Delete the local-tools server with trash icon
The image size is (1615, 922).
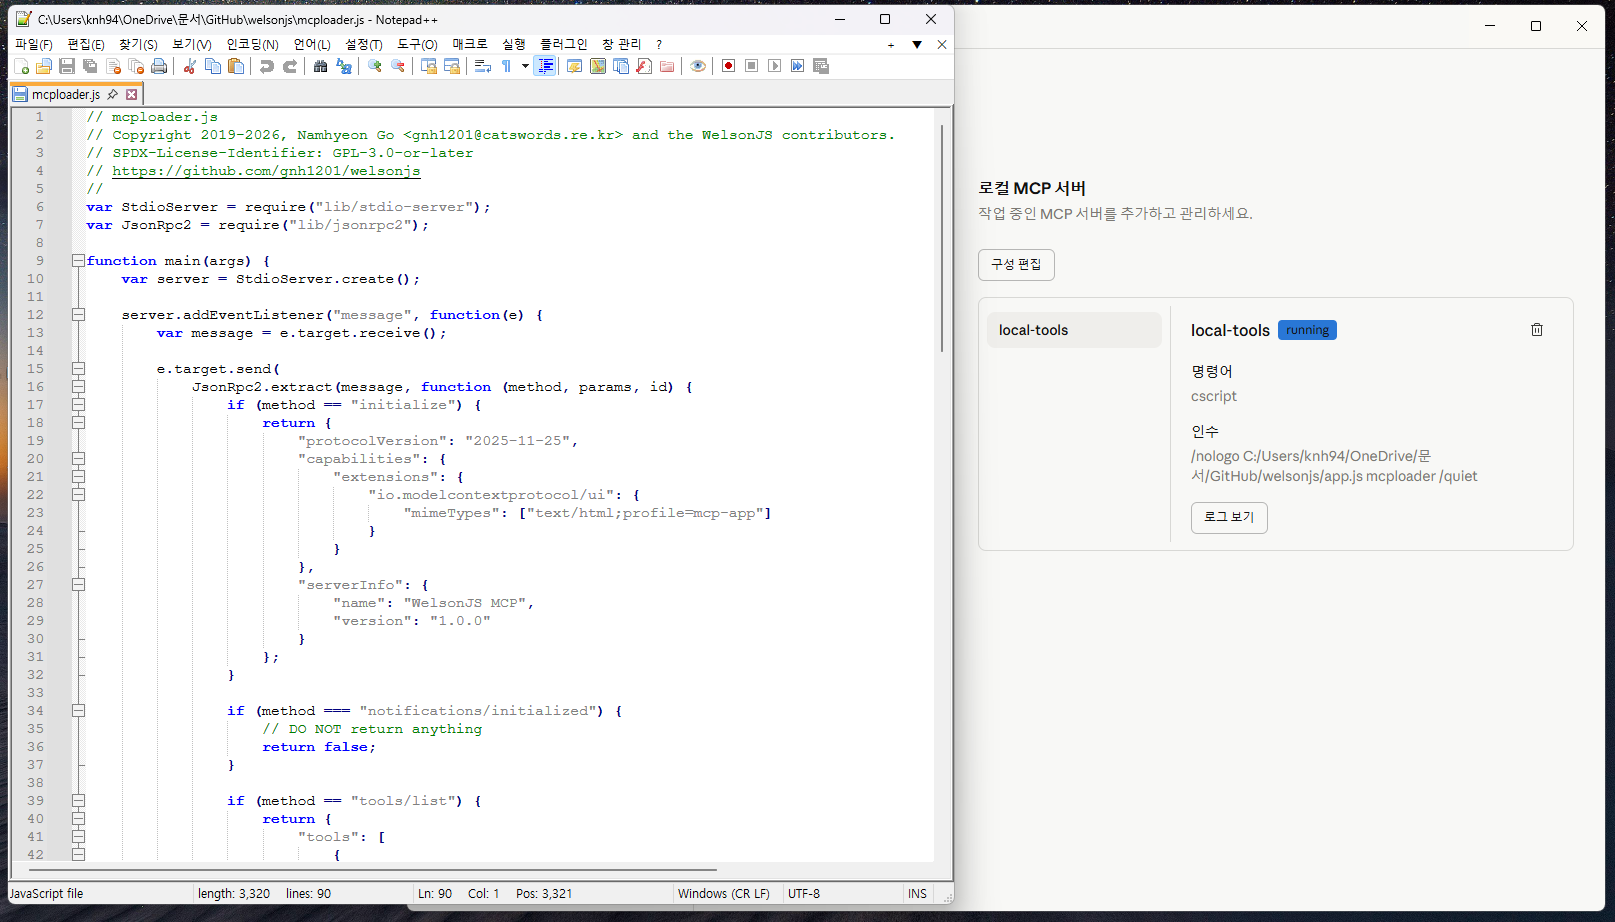coord(1537,330)
